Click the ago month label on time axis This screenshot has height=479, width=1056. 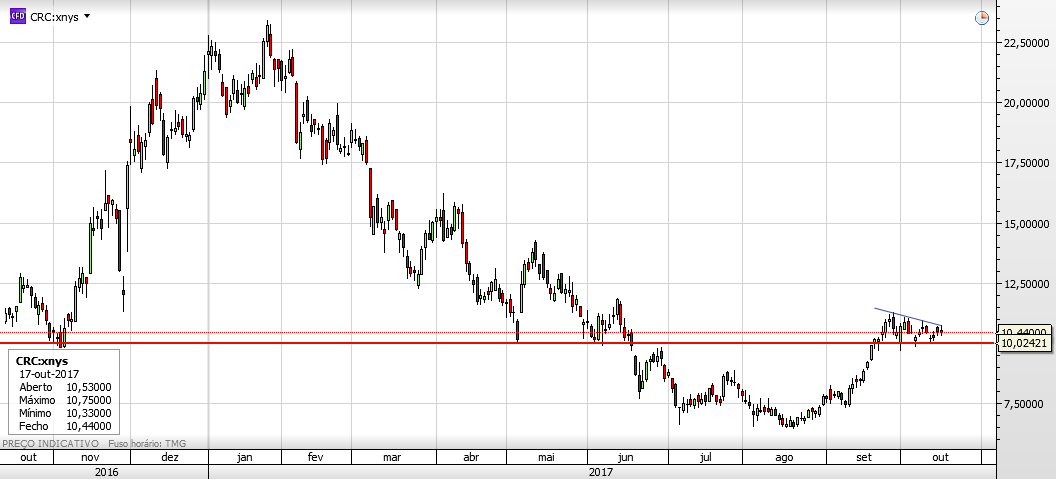click(784, 457)
